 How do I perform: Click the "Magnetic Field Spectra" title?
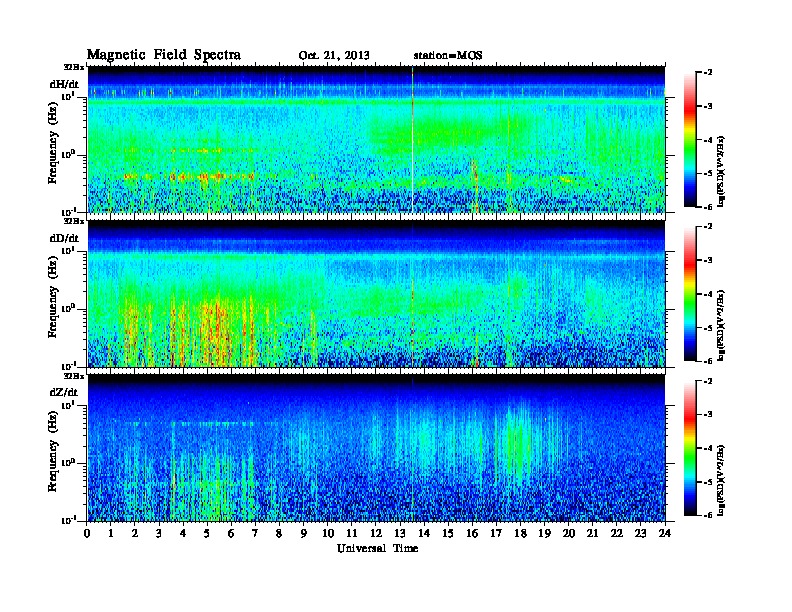click(x=164, y=55)
